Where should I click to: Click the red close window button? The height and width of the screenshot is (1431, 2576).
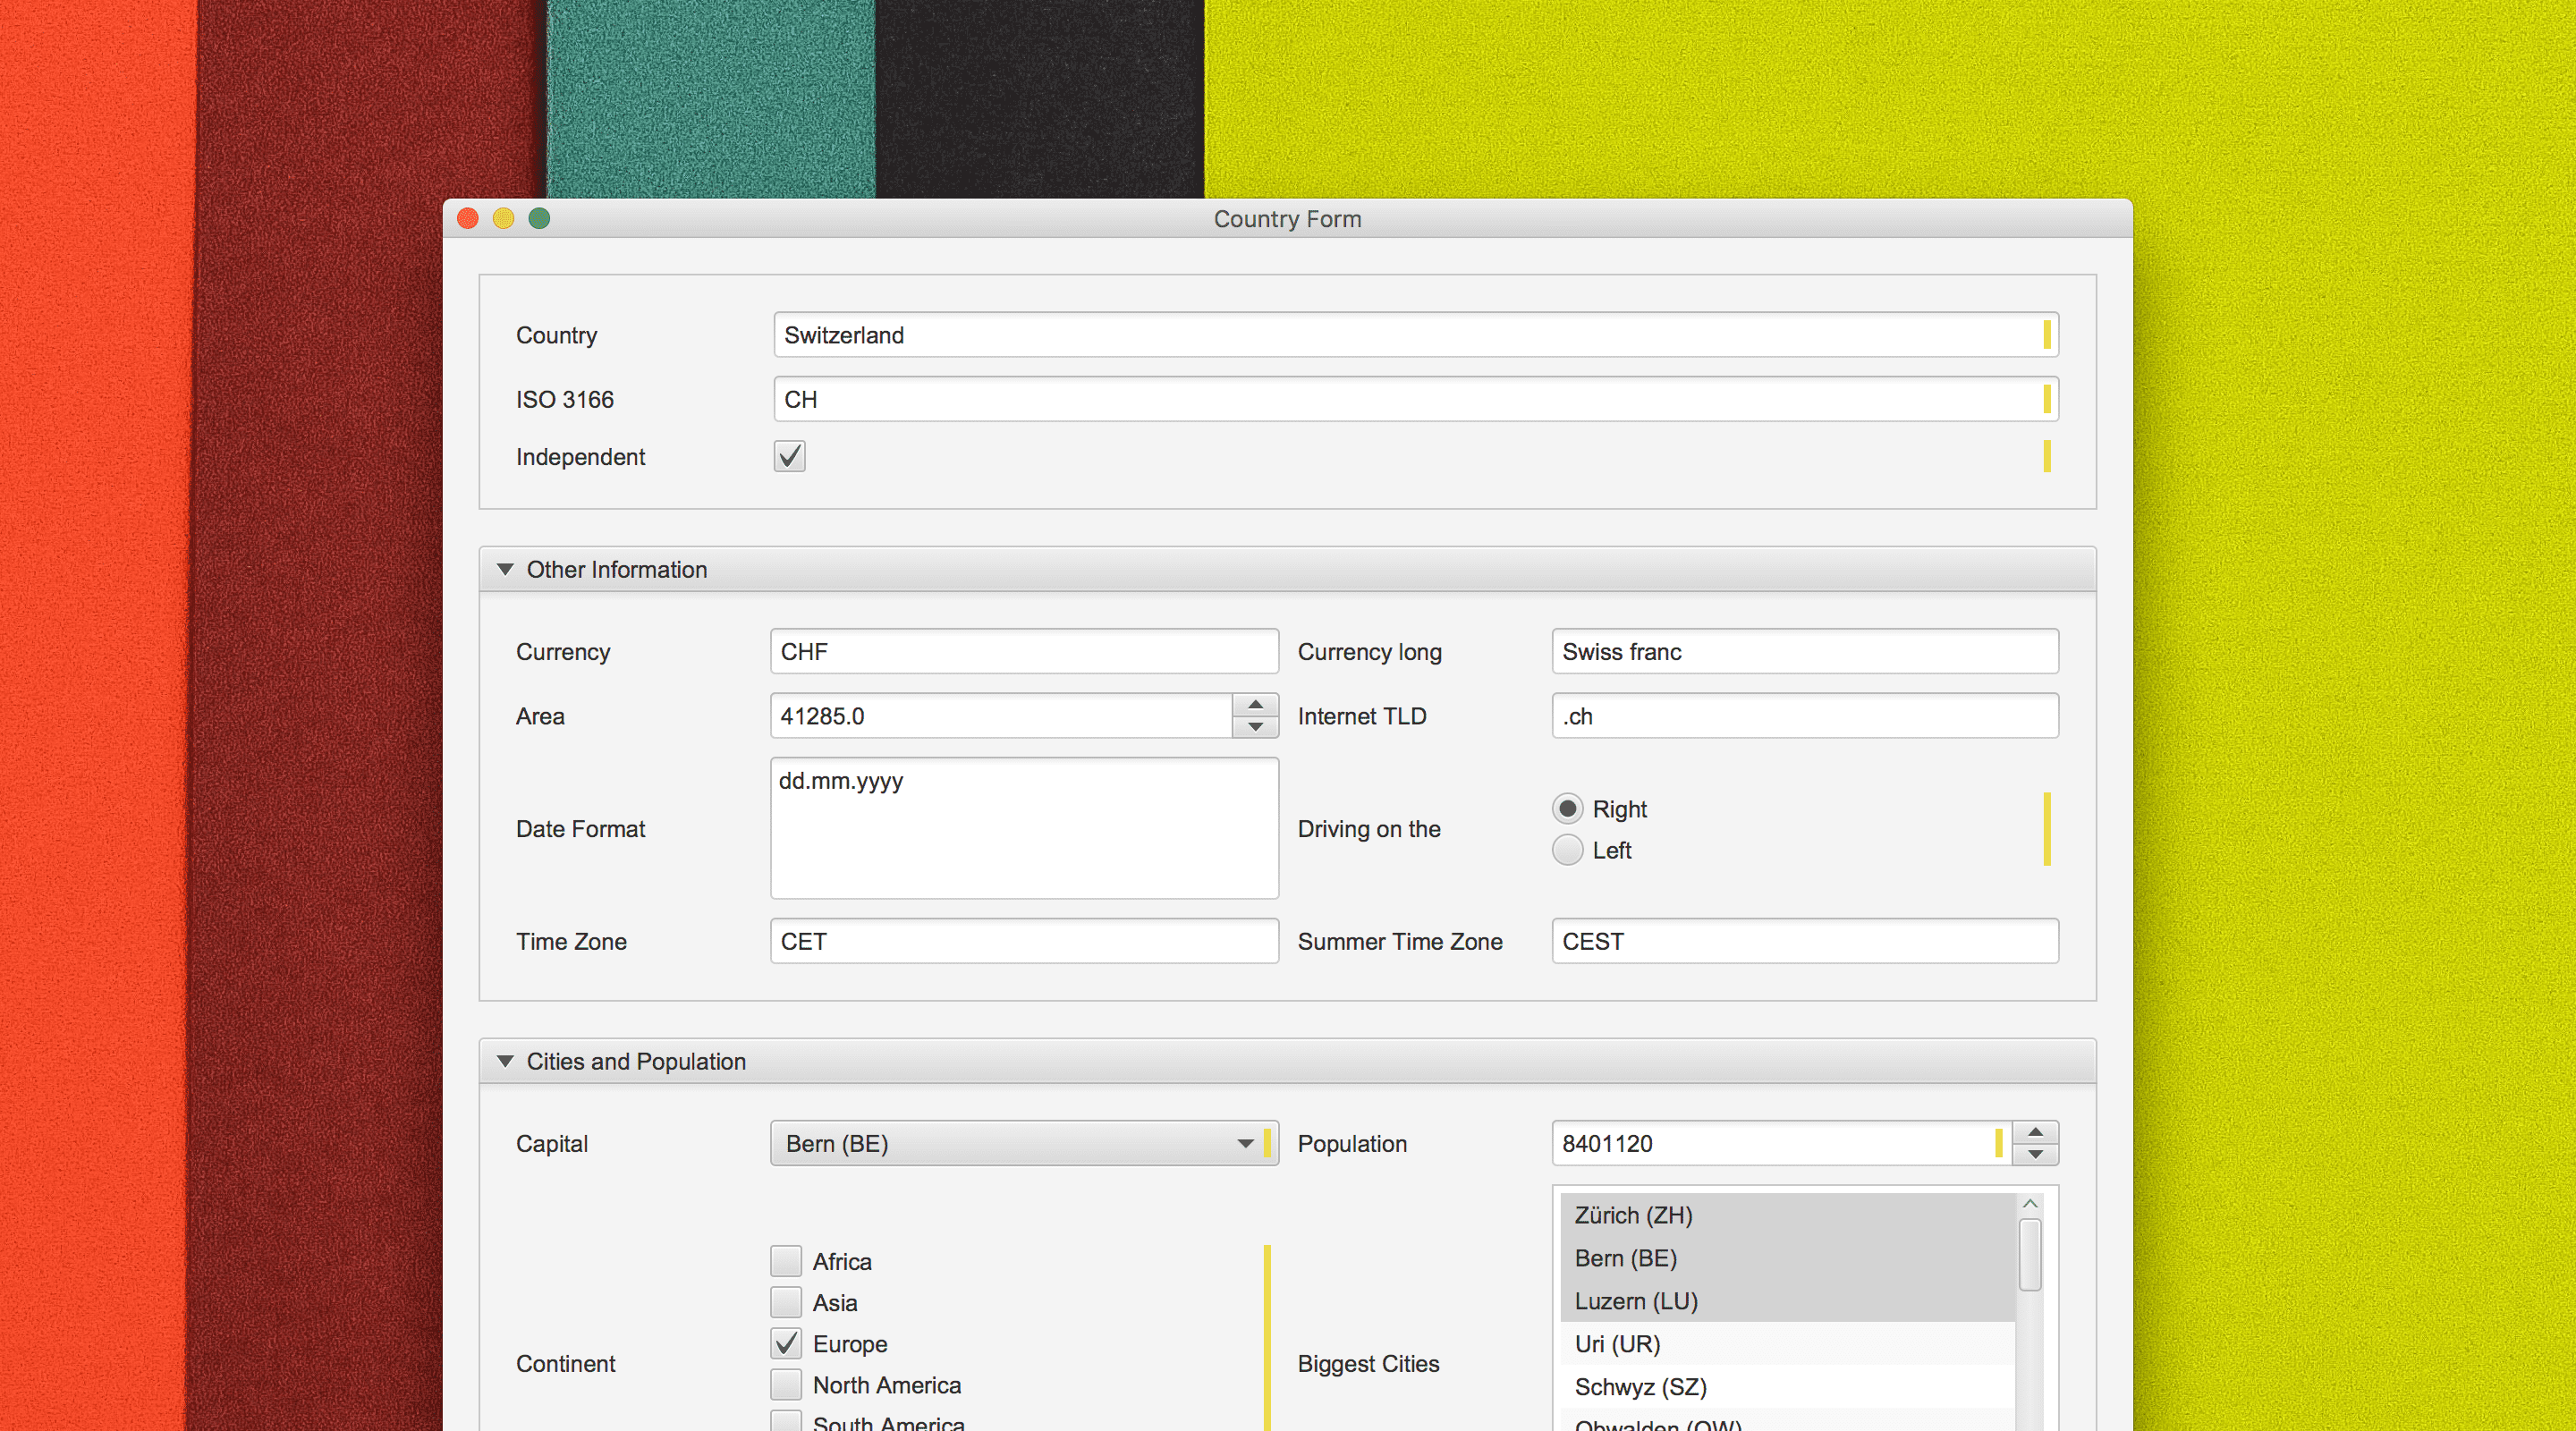pos(468,218)
